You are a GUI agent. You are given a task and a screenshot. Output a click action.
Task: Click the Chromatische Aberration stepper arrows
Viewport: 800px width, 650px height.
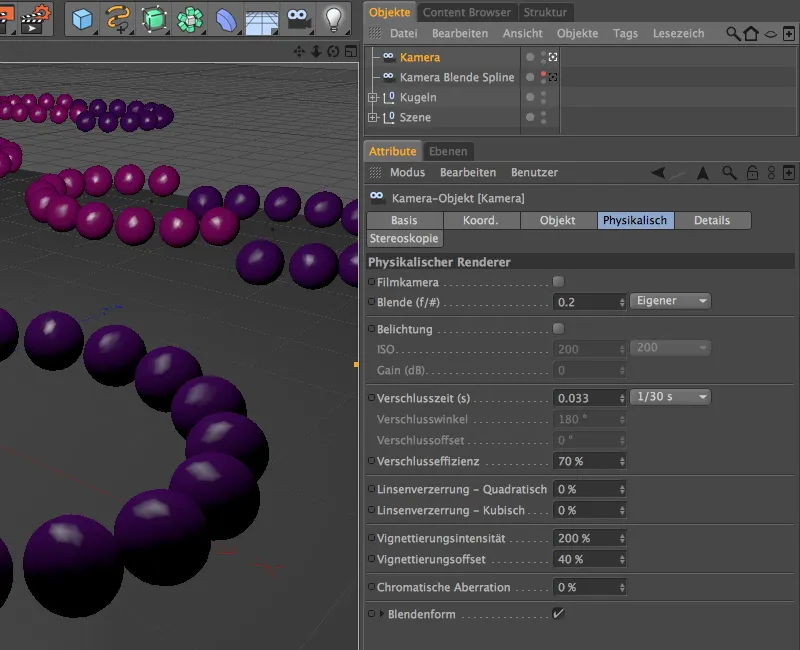pyautogui.click(x=622, y=587)
